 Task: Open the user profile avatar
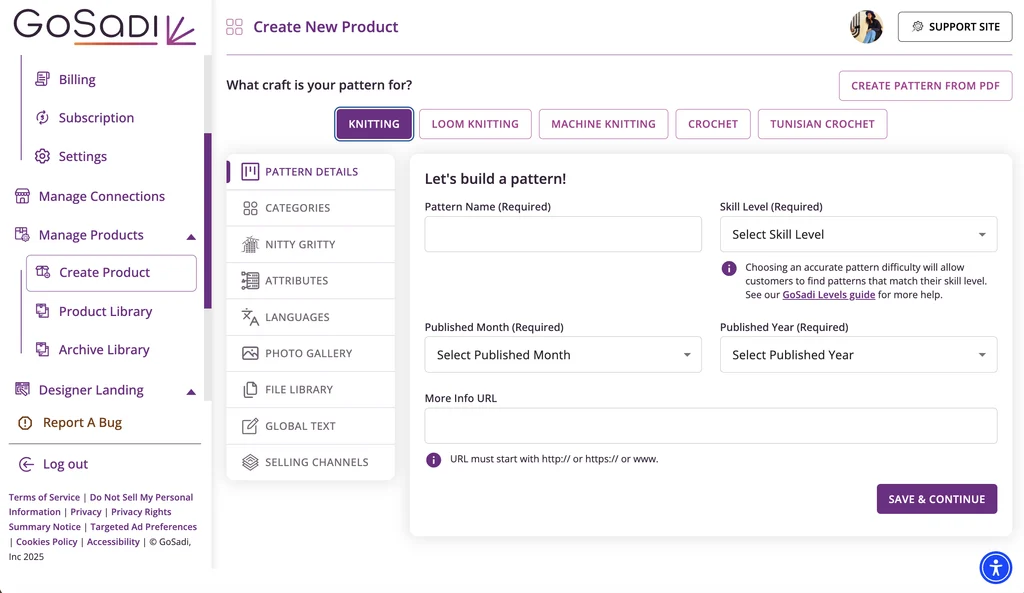pos(866,27)
